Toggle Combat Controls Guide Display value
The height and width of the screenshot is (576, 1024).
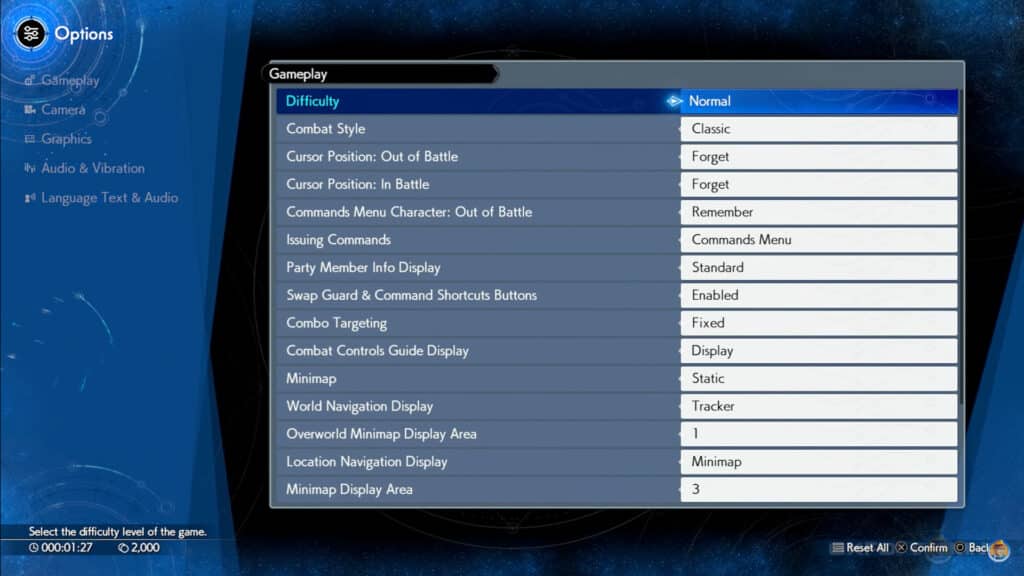tap(819, 351)
